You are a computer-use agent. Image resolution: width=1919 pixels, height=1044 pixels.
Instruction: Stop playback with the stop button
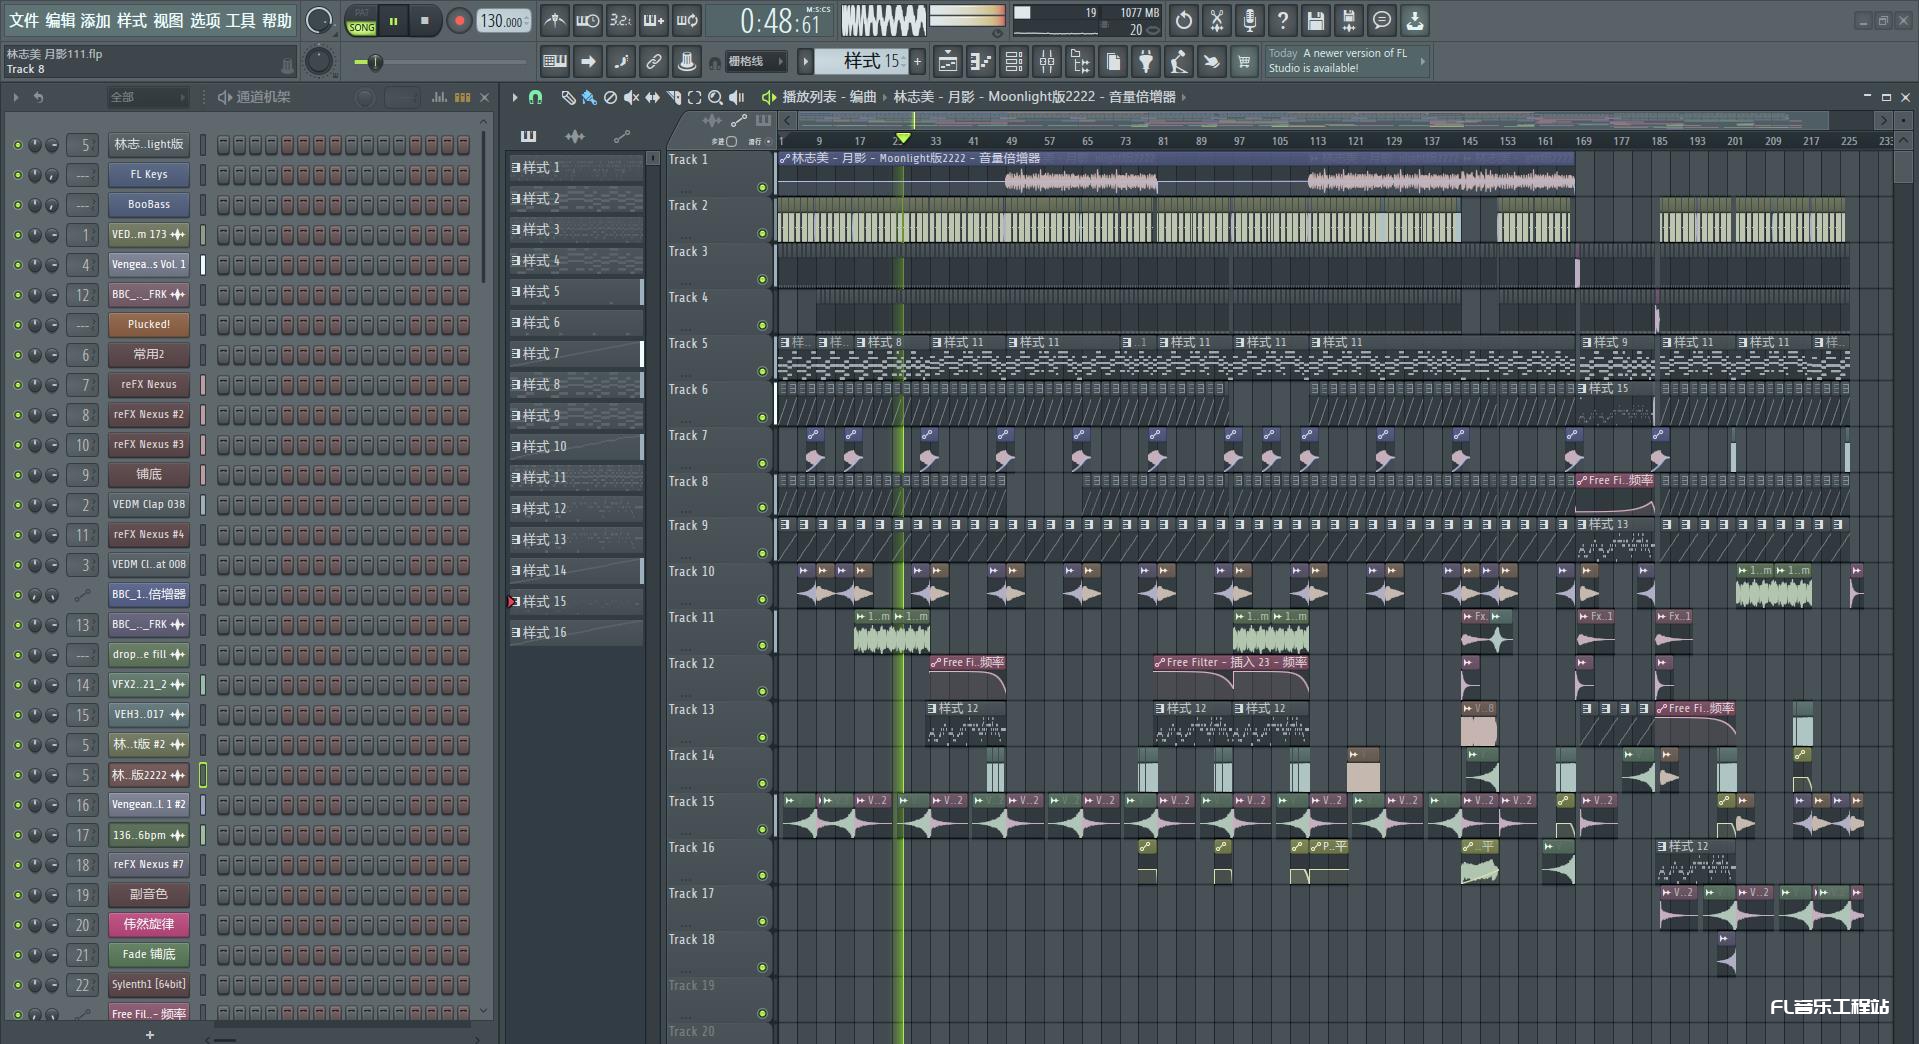(425, 21)
